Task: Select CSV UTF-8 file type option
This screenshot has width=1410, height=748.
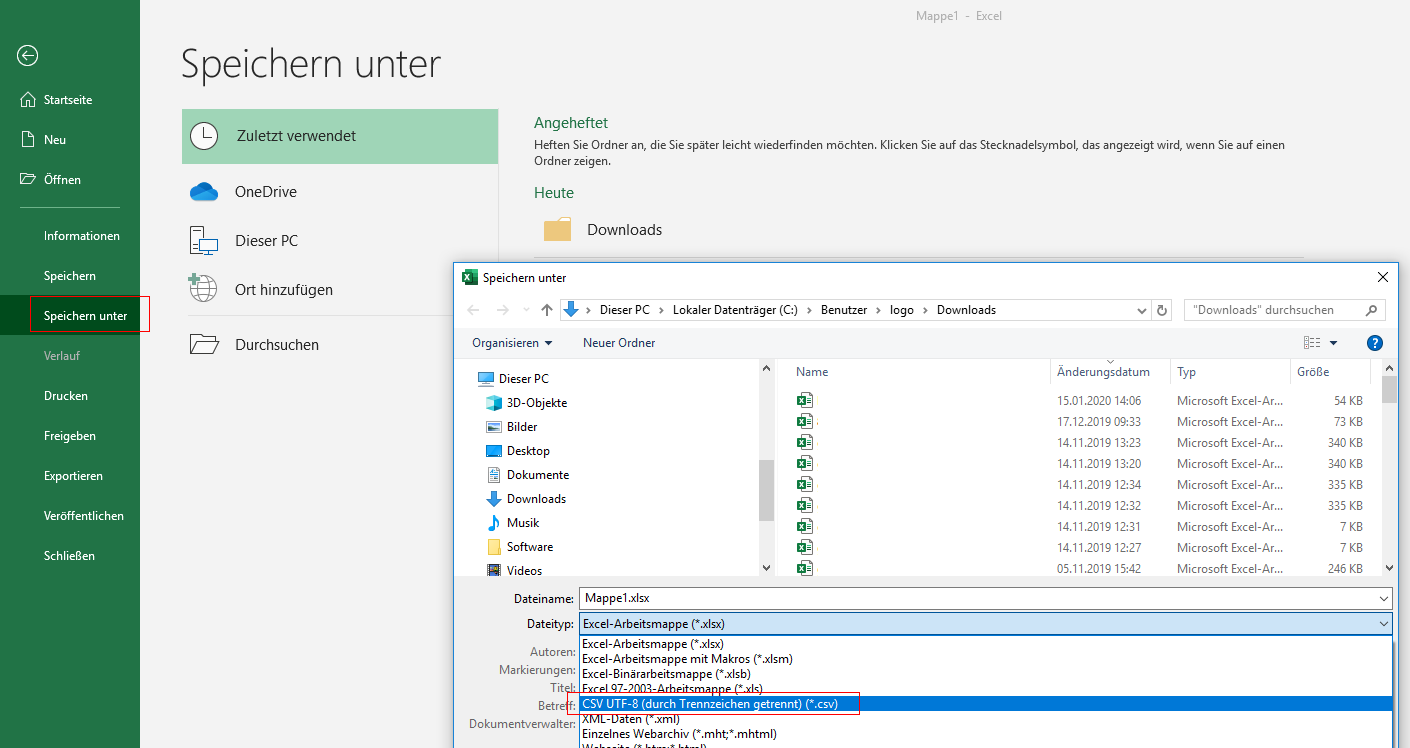Action: (x=710, y=704)
